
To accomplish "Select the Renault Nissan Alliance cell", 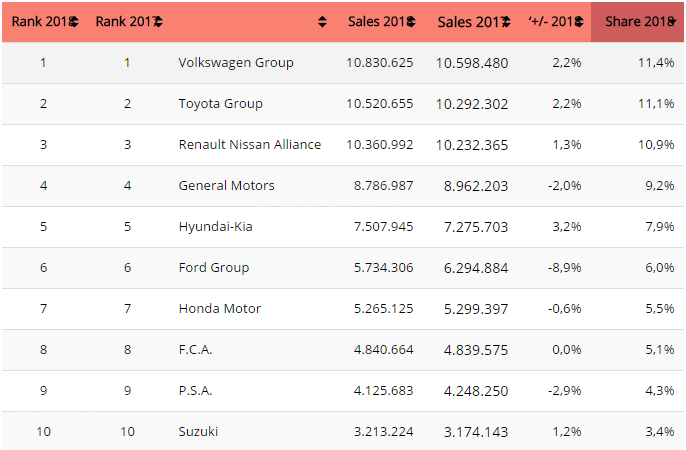I will pyautogui.click(x=250, y=145).
